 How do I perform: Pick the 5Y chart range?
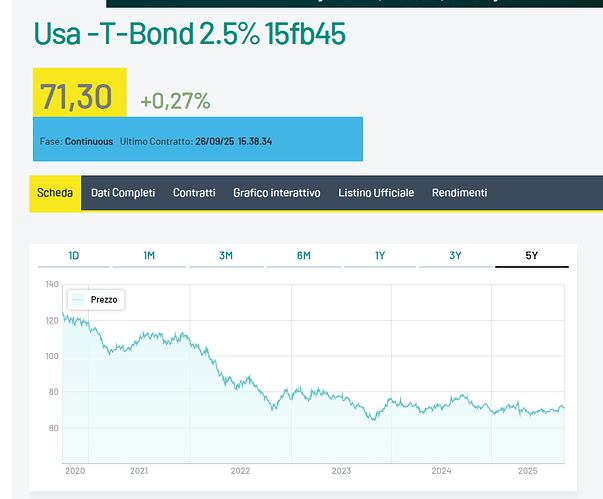[532, 256]
